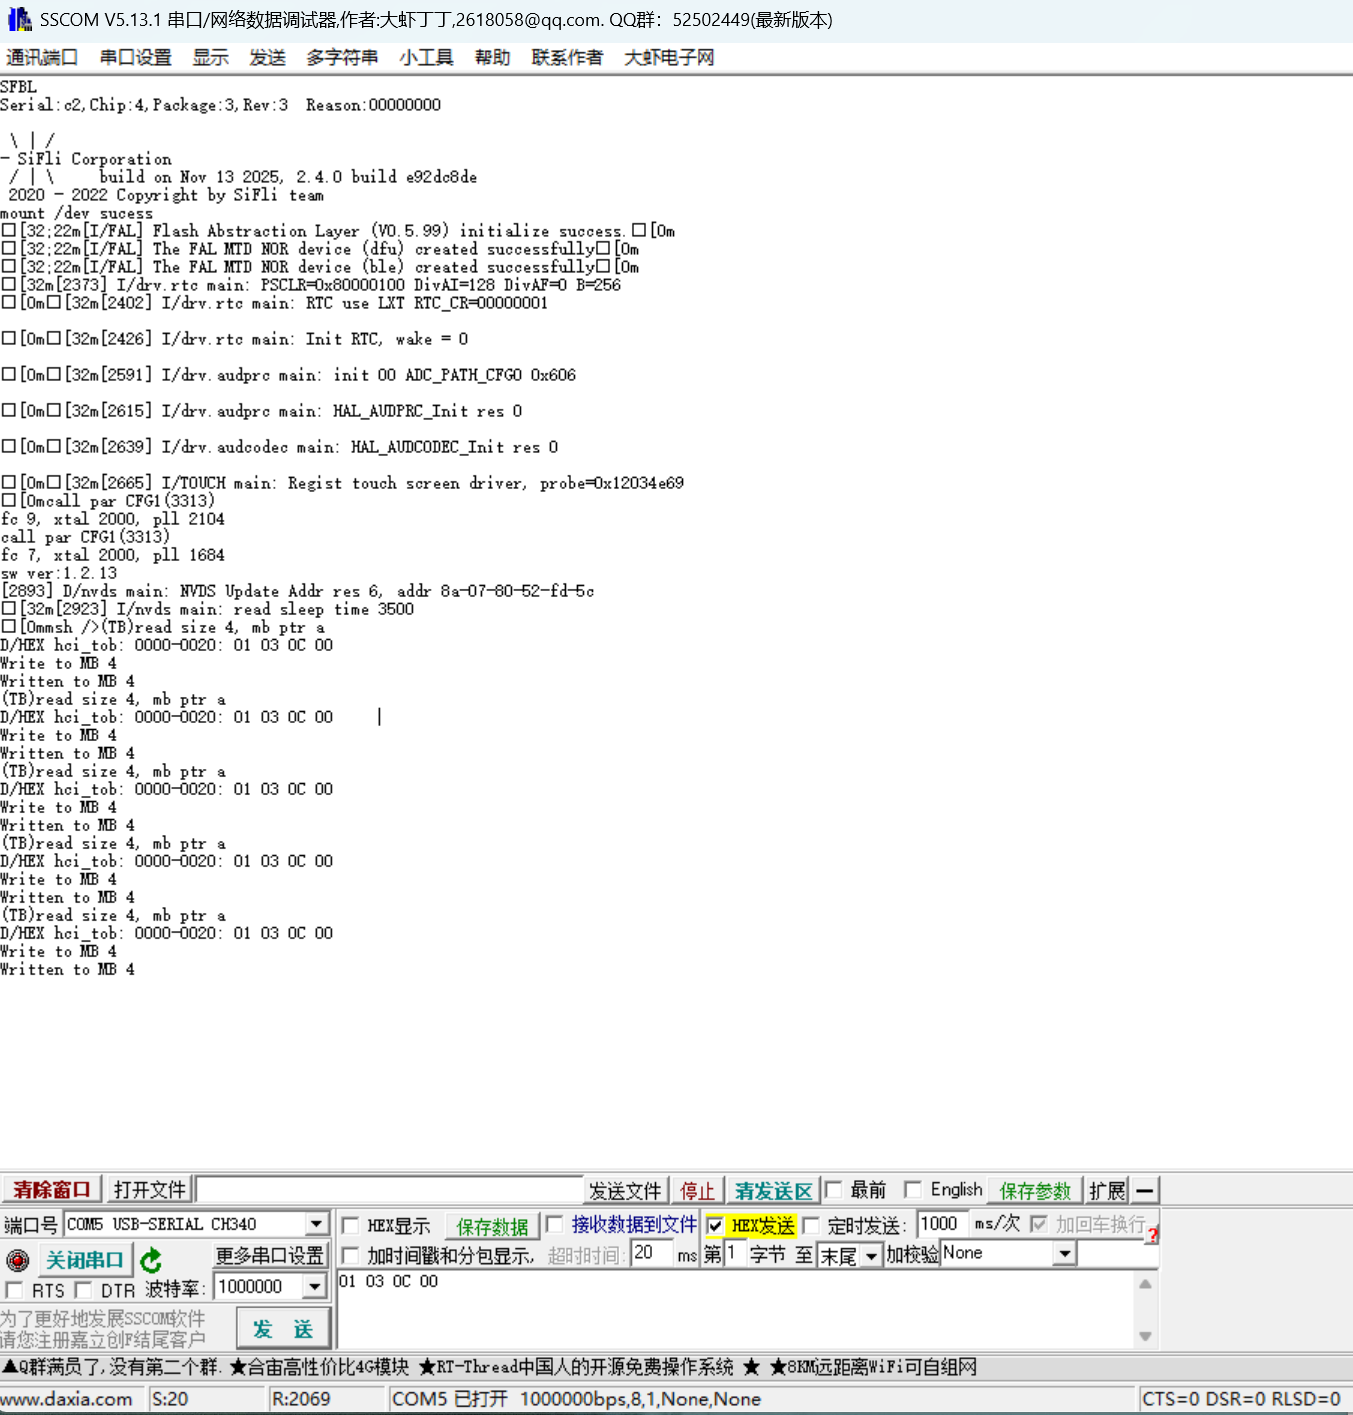This screenshot has height=1415, width=1353.
Task: Click the 清除窗口 clear window button
Action: pyautogui.click(x=51, y=1190)
